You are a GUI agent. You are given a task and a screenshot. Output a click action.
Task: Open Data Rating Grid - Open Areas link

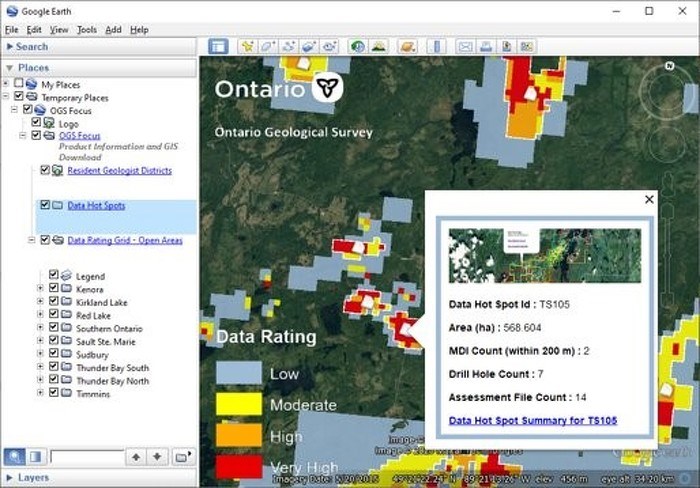(125, 240)
